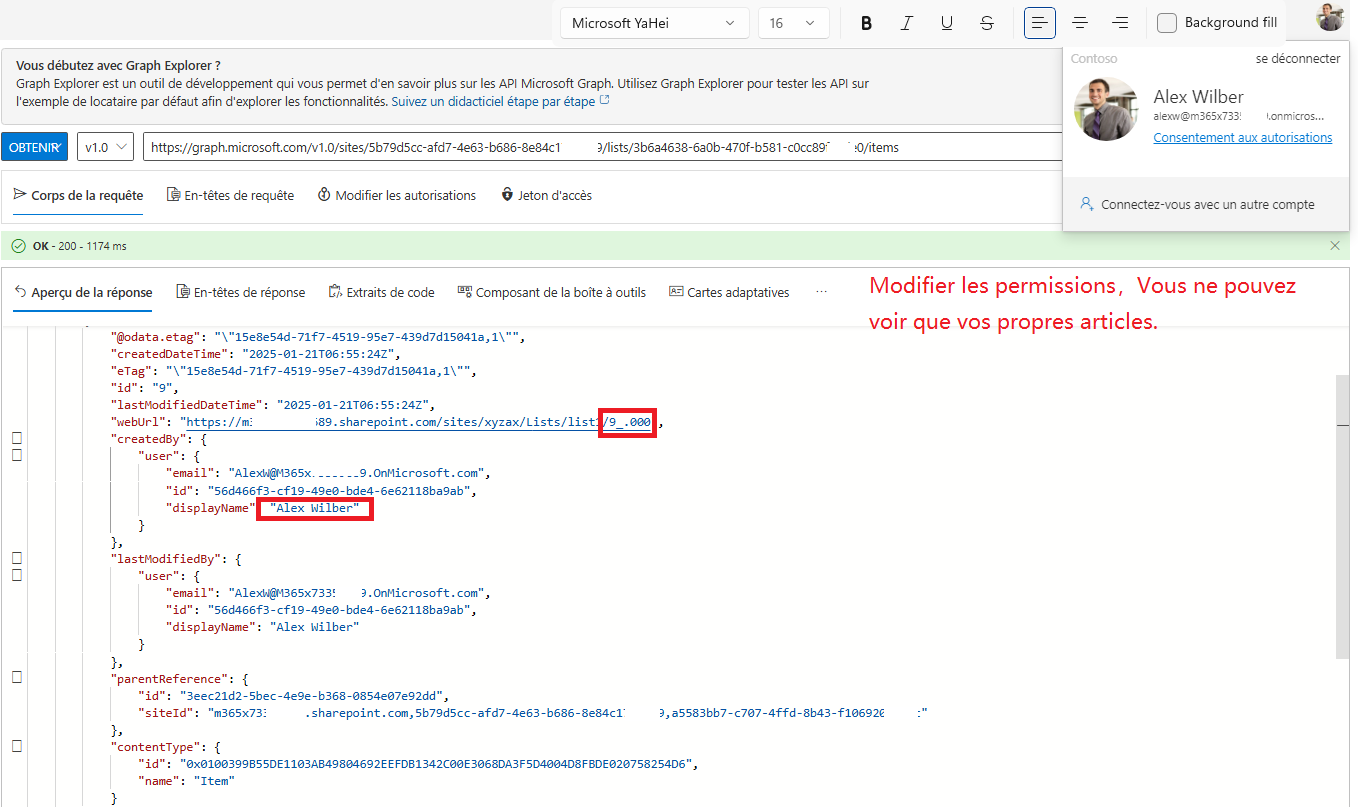
Task: Collapse user node under createdBy
Action: 17,456
